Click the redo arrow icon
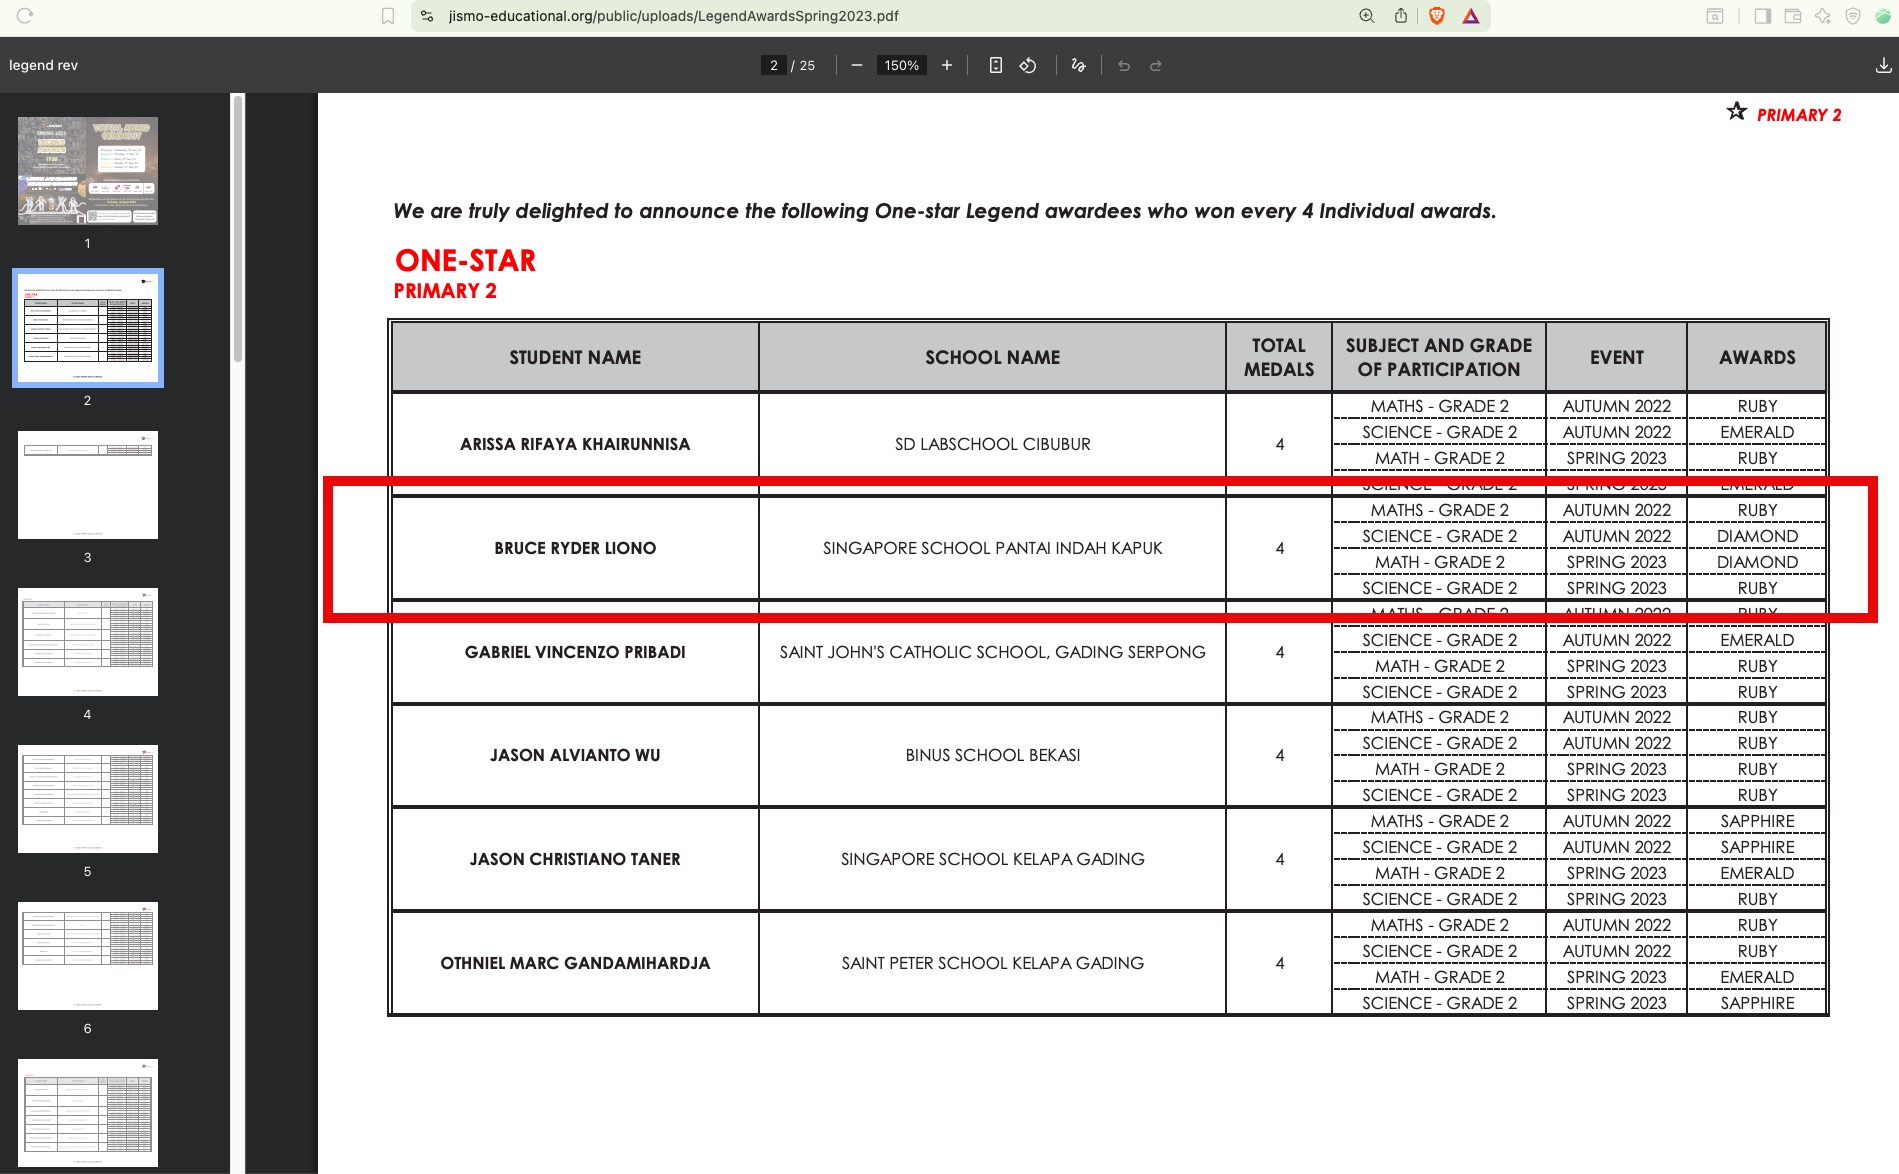The width and height of the screenshot is (1899, 1174). click(1156, 65)
